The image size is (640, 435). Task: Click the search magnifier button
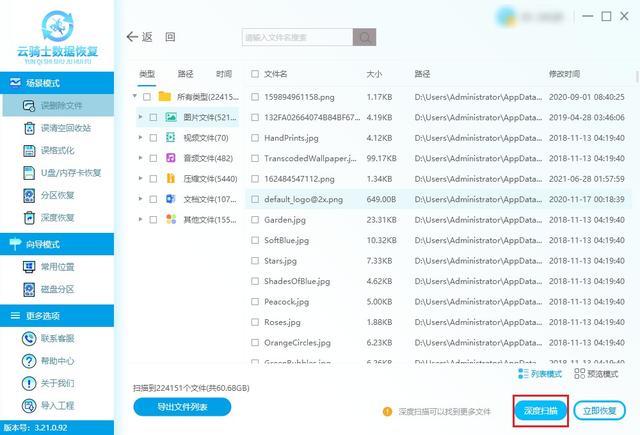click(364, 37)
